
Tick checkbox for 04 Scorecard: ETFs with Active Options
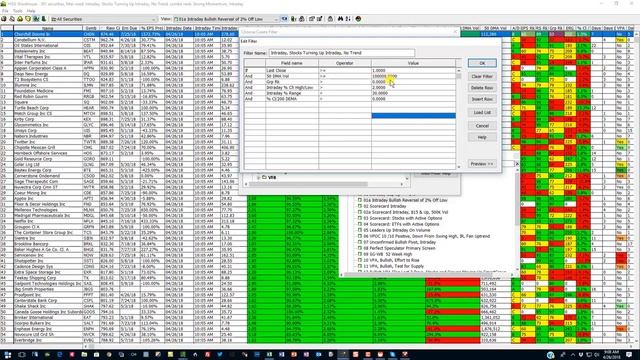(360, 224)
